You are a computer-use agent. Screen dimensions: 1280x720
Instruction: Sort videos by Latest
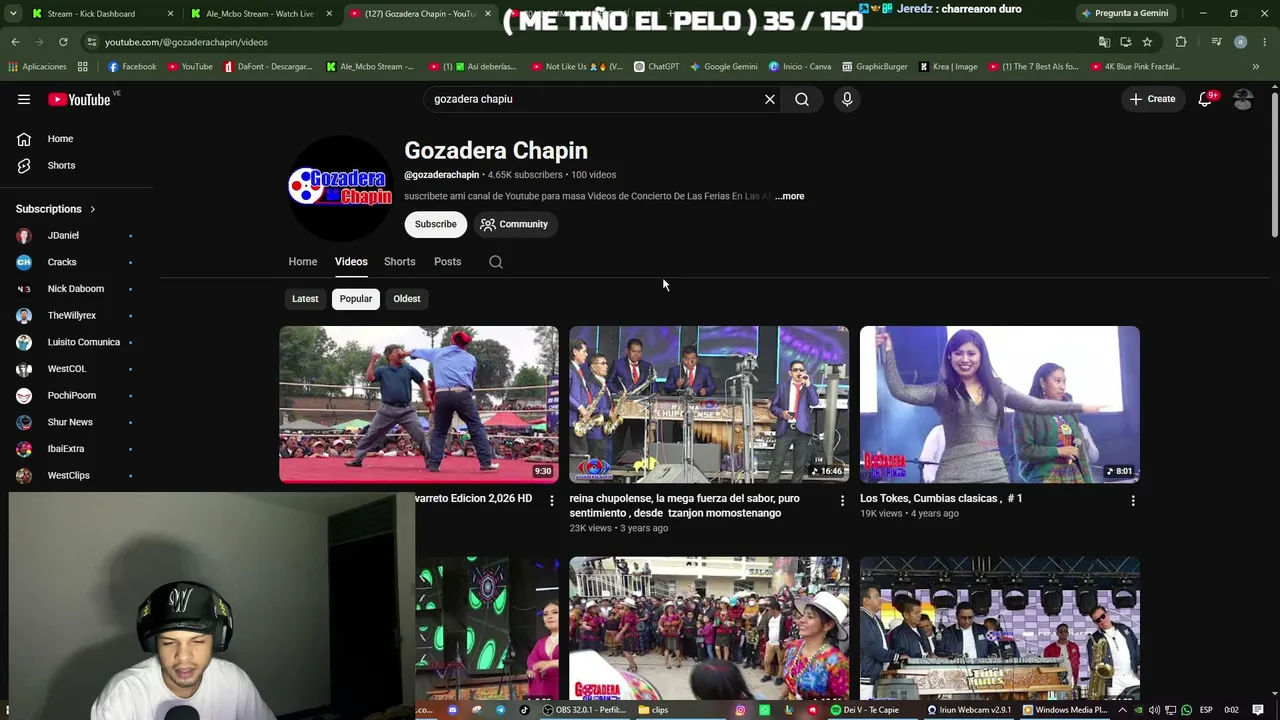click(x=305, y=299)
